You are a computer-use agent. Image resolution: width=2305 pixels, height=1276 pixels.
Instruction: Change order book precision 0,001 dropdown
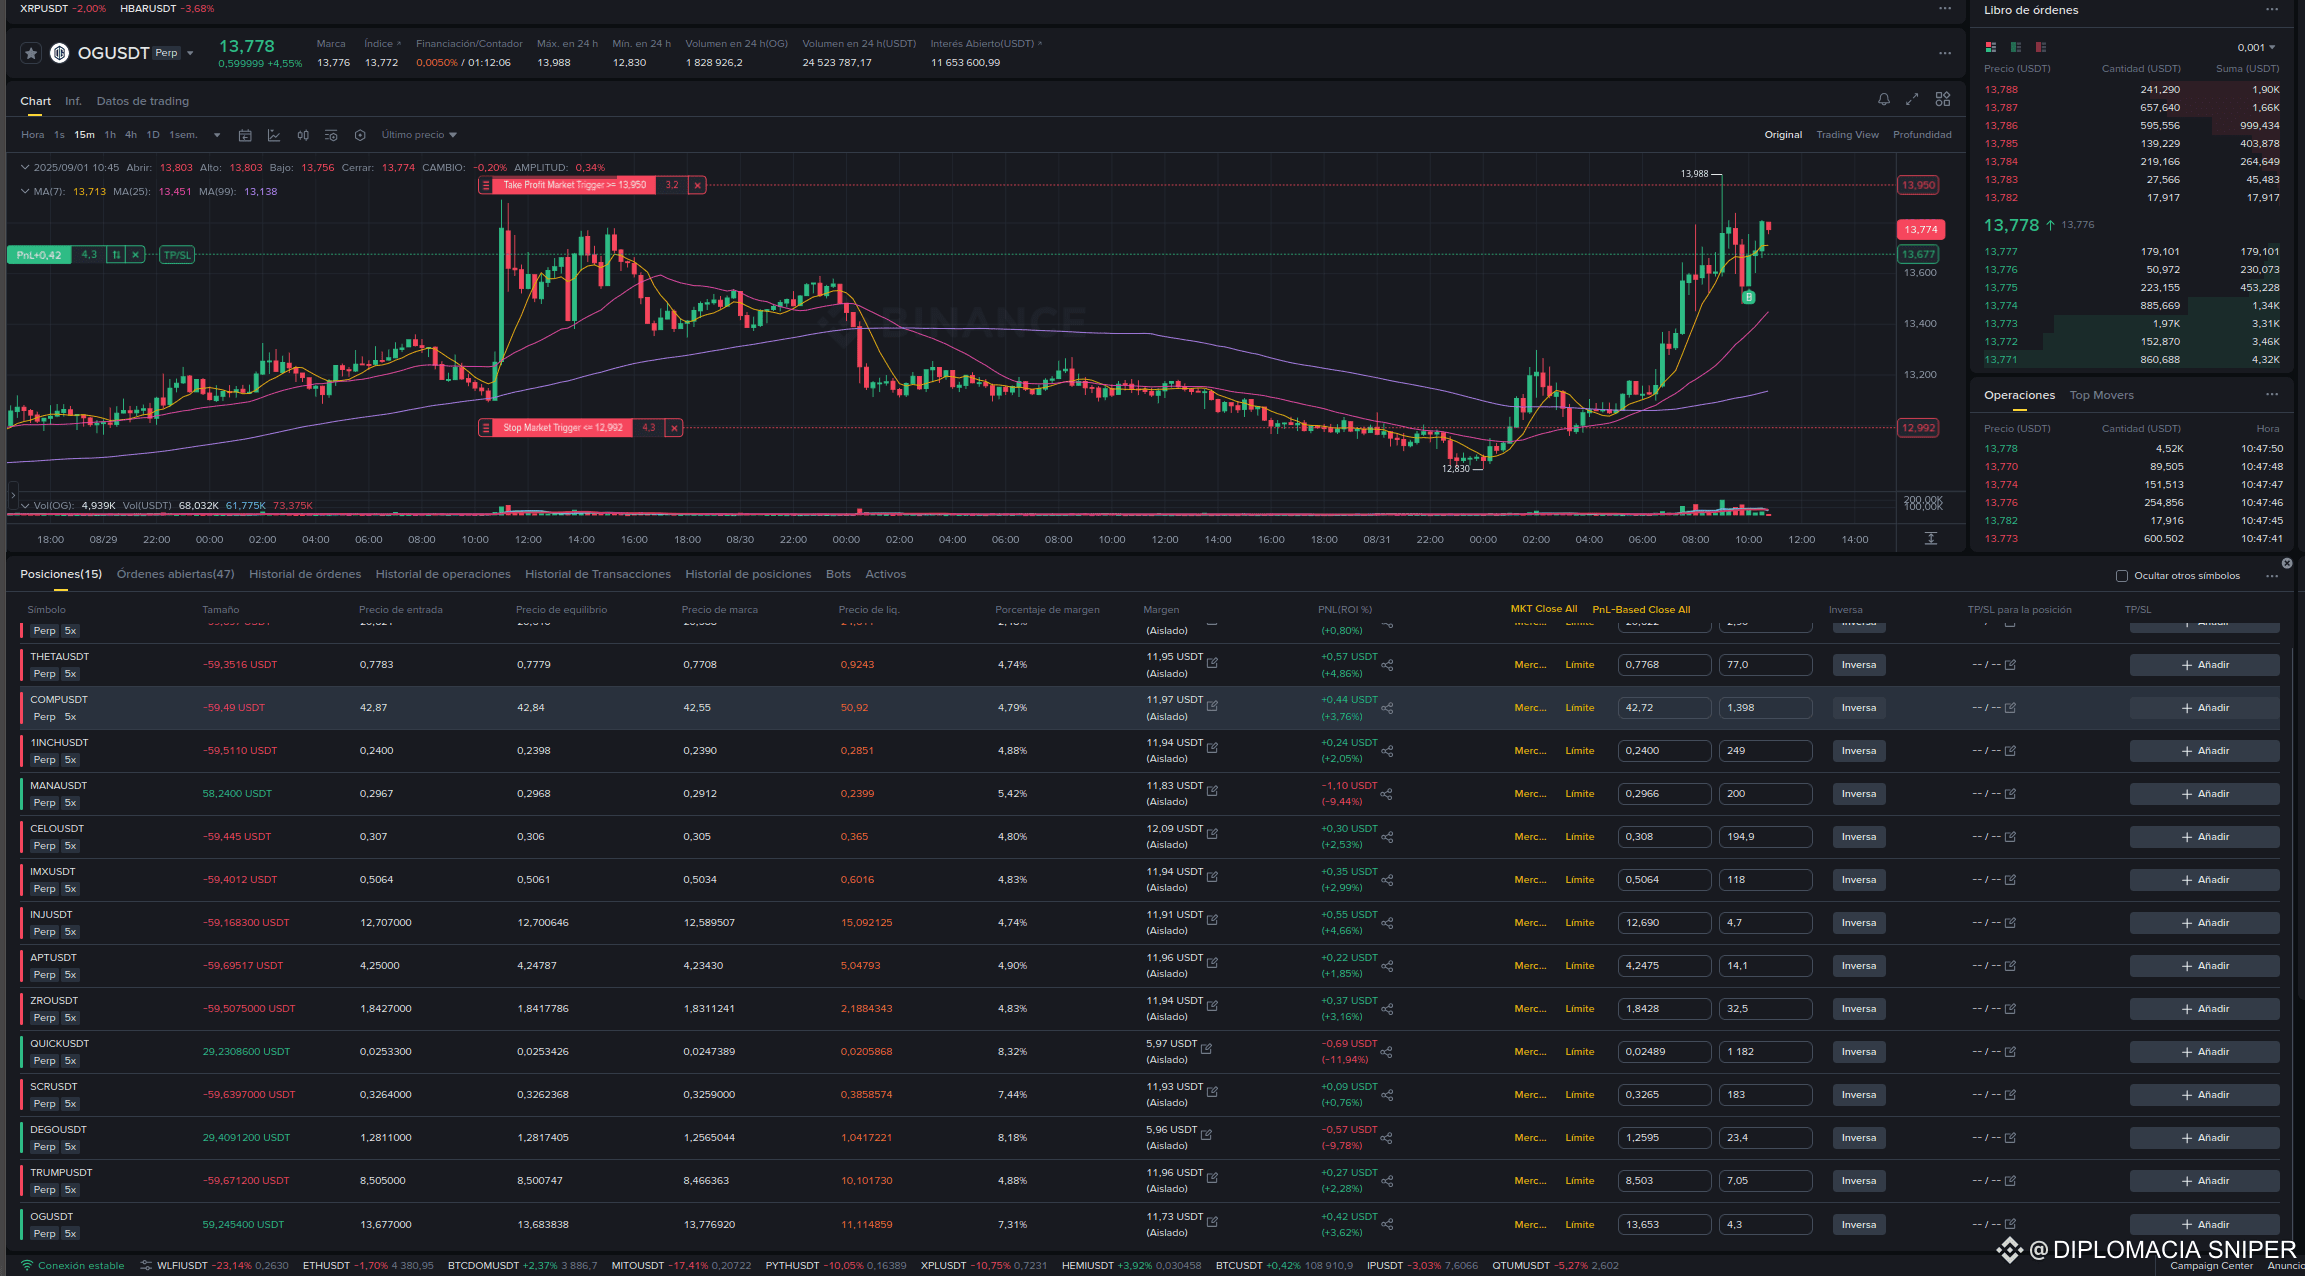(x=2256, y=47)
